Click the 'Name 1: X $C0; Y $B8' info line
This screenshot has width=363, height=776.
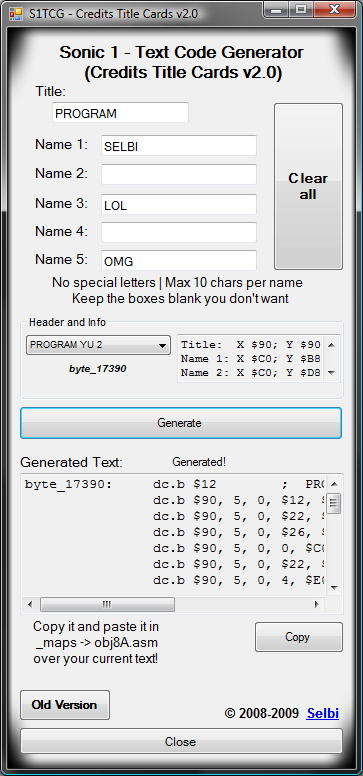[x=251, y=358]
